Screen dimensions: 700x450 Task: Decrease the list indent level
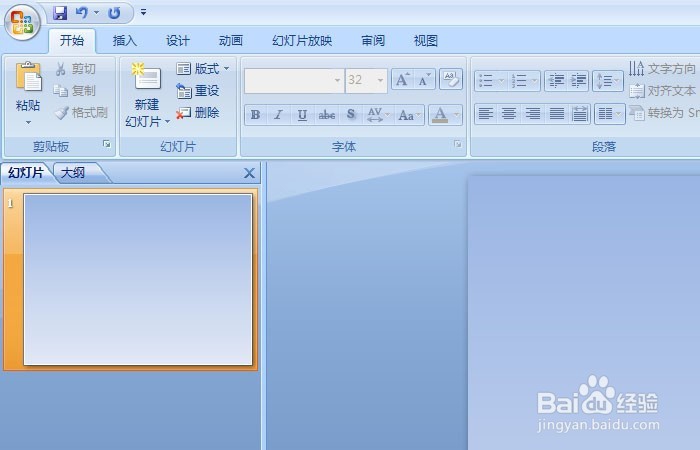(556, 81)
